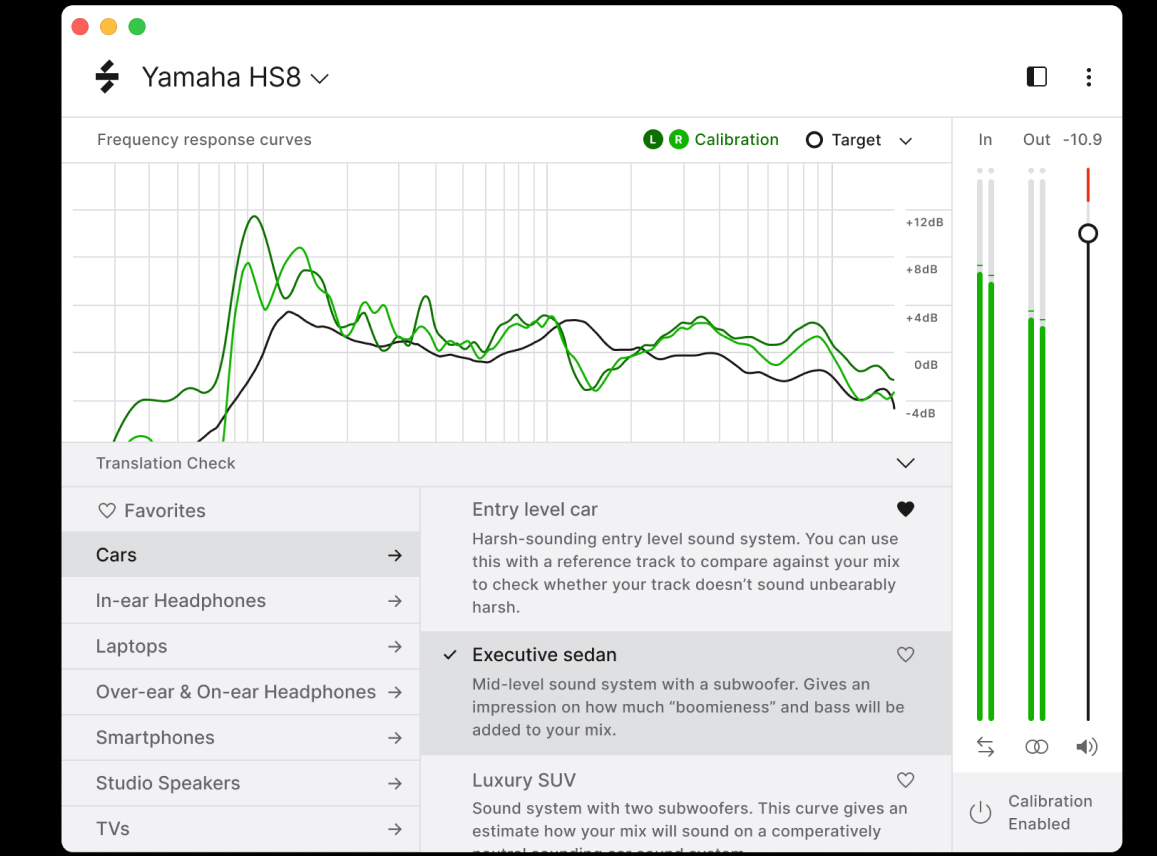This screenshot has height=856, width=1157.
Task: Click the Sonarworks logo icon
Action: [x=107, y=77]
